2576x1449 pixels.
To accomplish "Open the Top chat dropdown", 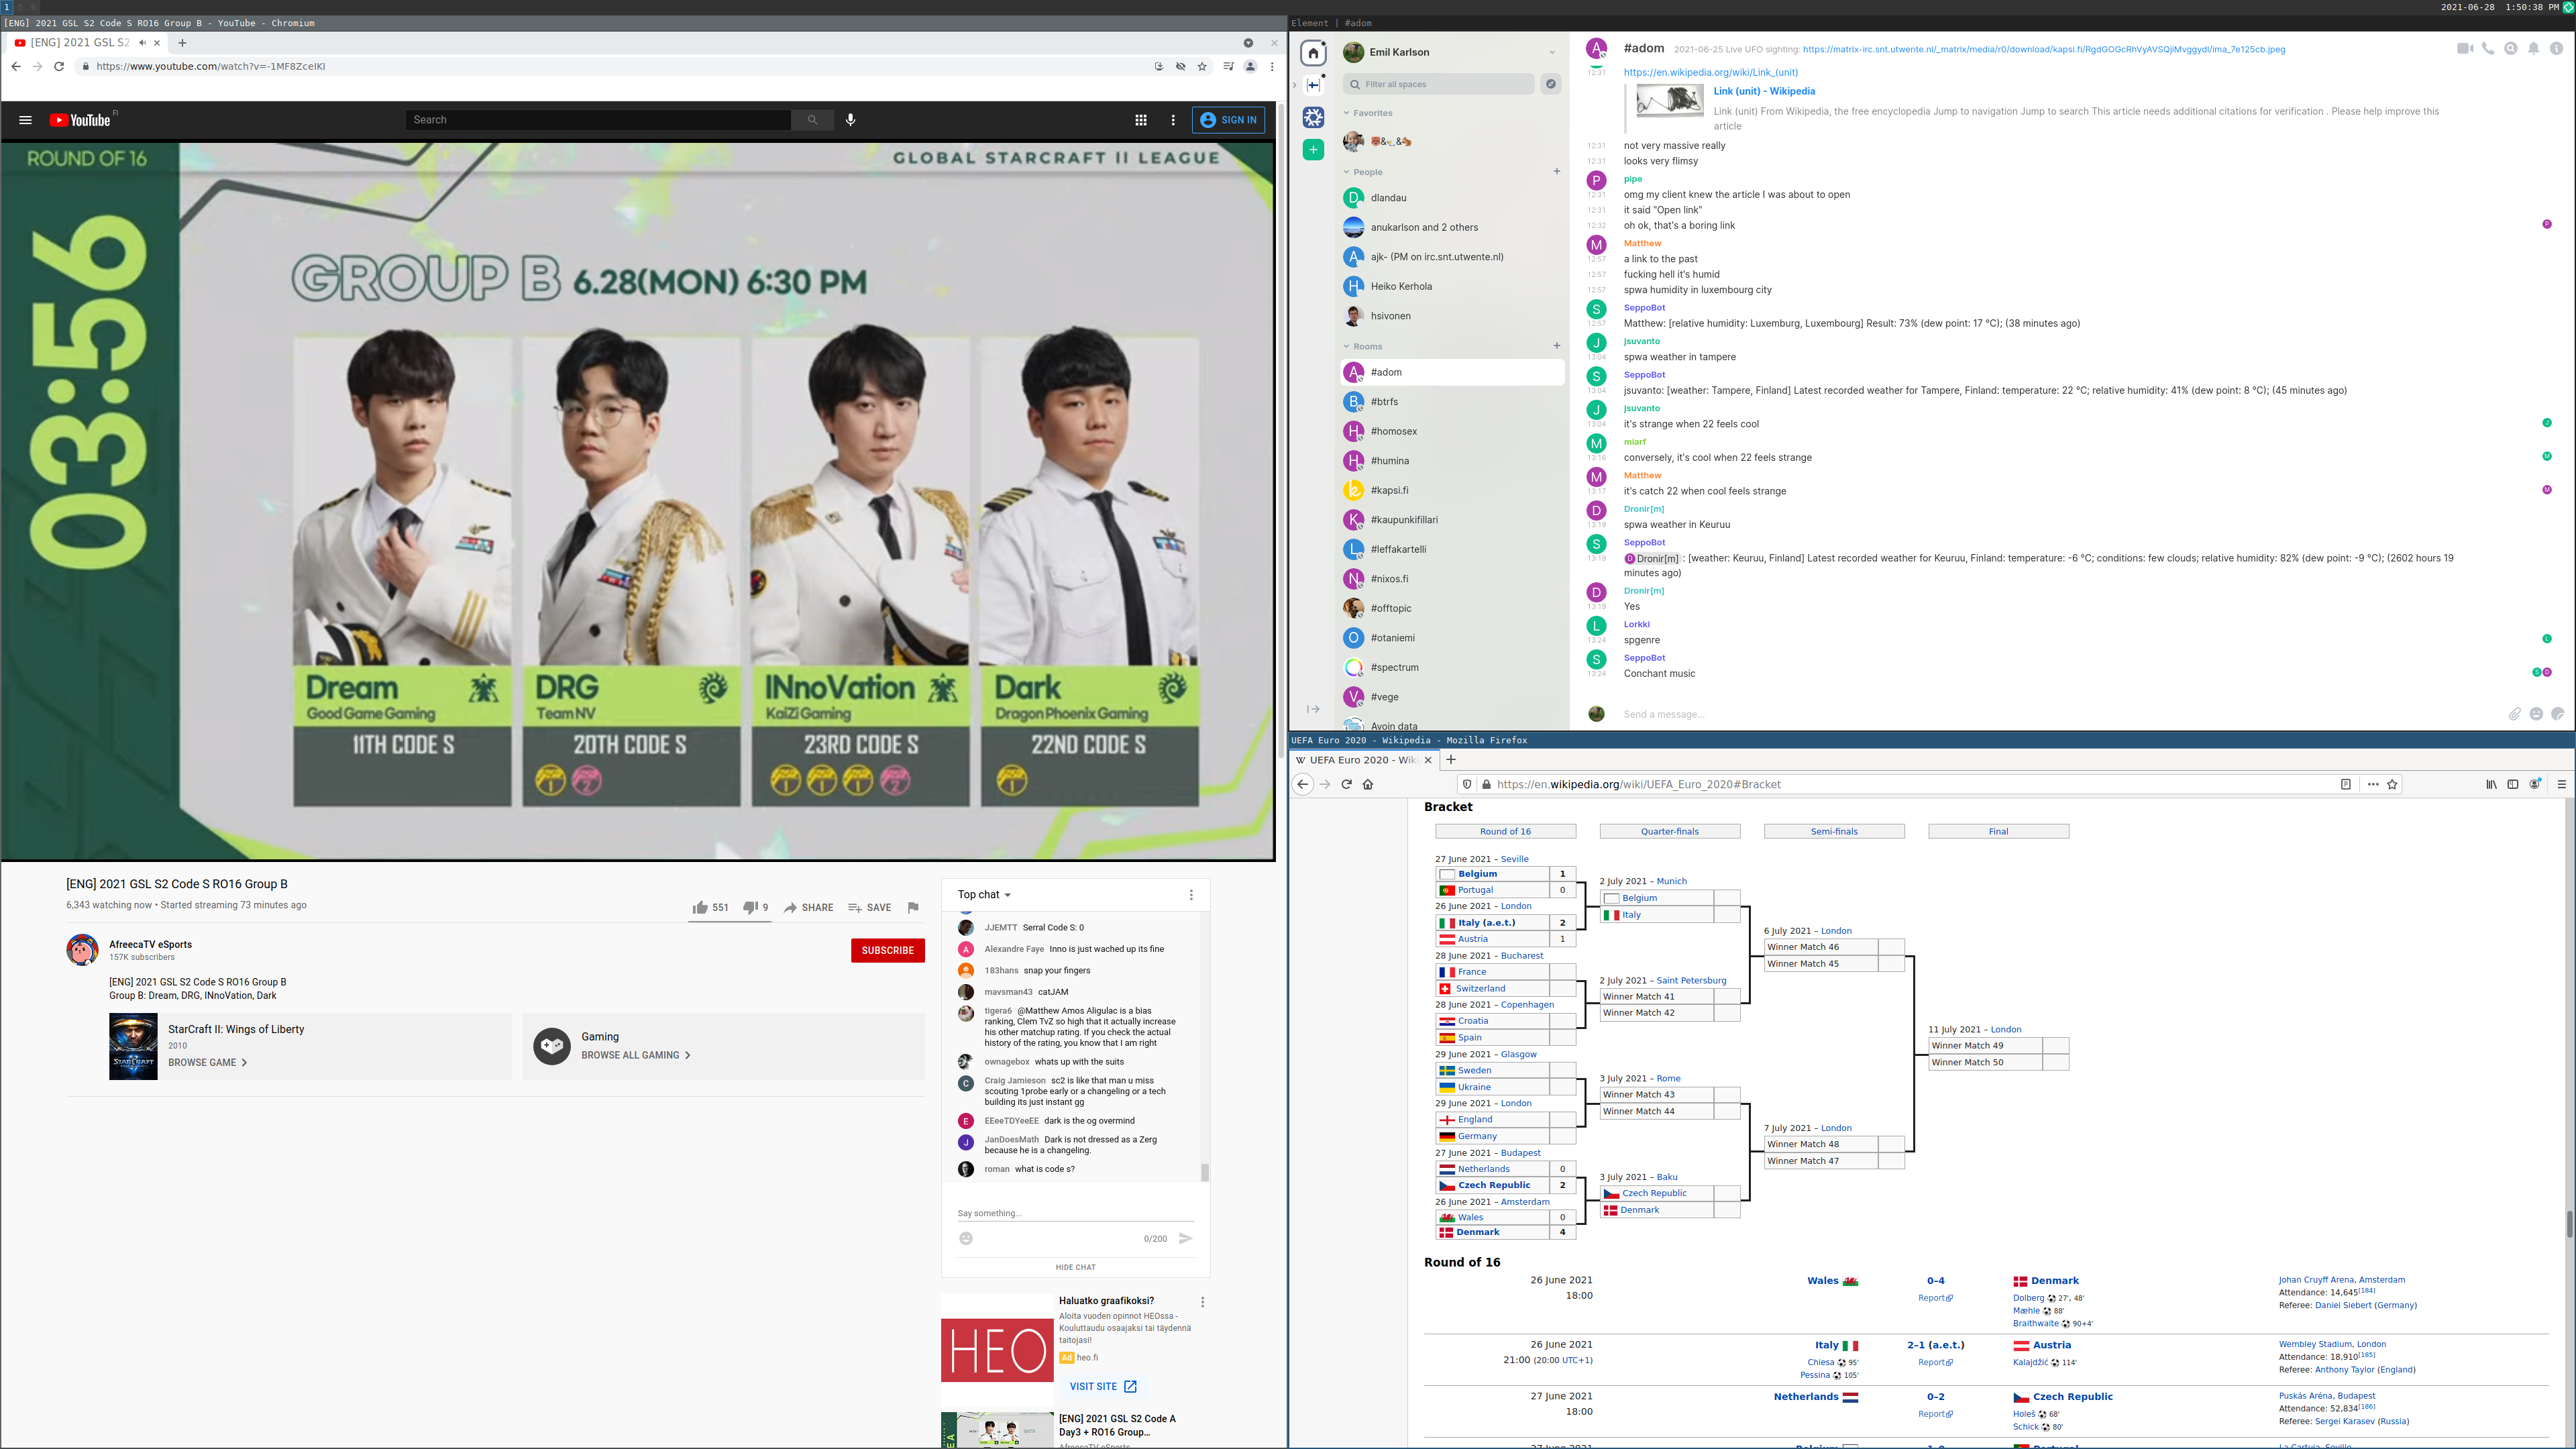I will 984,895.
